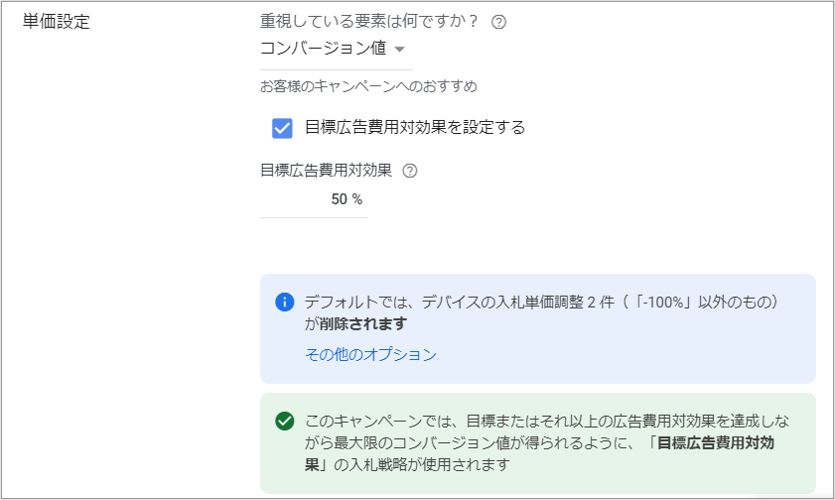Click green checkmark icon in bid strategy notice

click(x=285, y=421)
